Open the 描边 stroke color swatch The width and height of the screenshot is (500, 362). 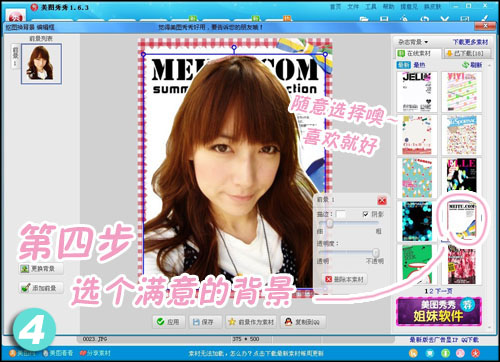[x=340, y=214]
